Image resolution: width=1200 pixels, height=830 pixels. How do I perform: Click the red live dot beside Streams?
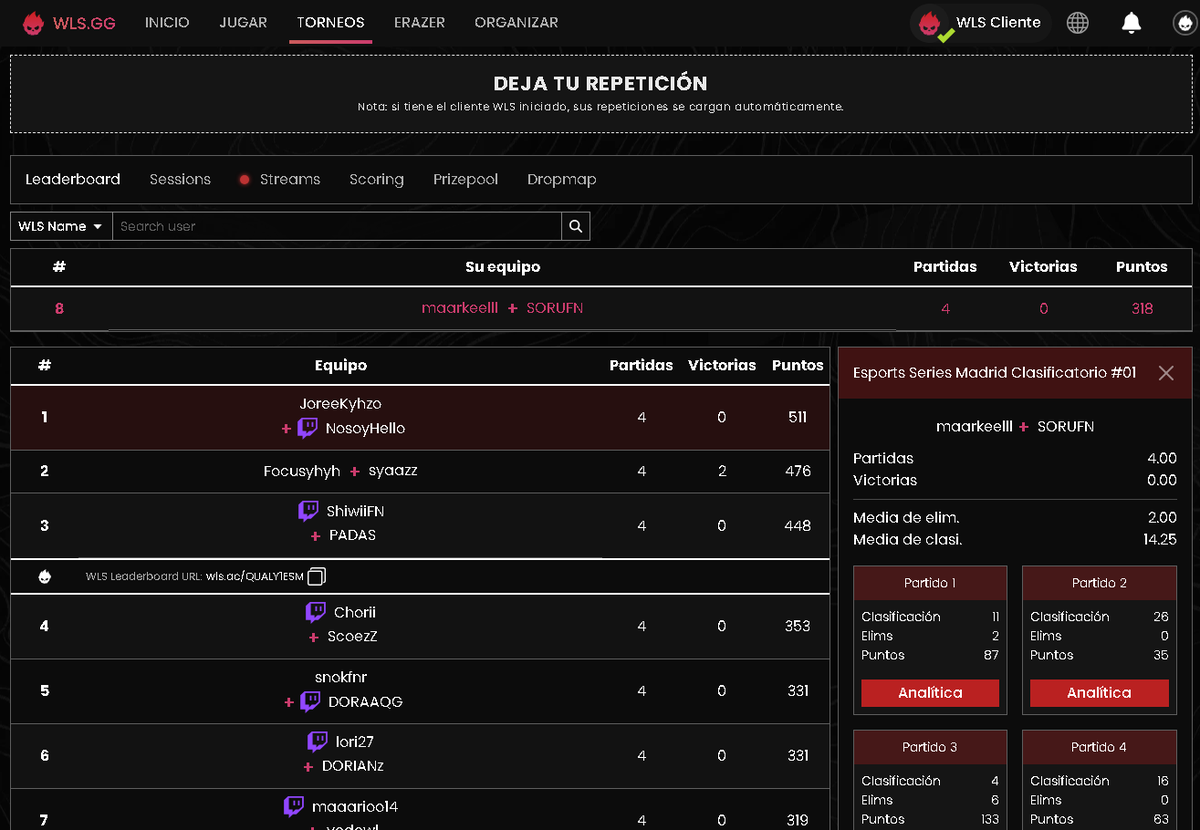coord(244,180)
